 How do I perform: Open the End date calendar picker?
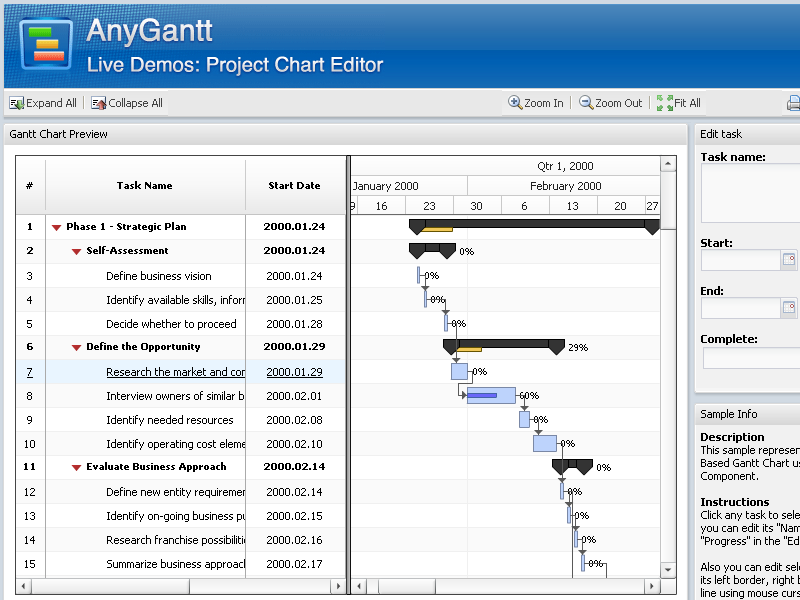pyautogui.click(x=789, y=308)
